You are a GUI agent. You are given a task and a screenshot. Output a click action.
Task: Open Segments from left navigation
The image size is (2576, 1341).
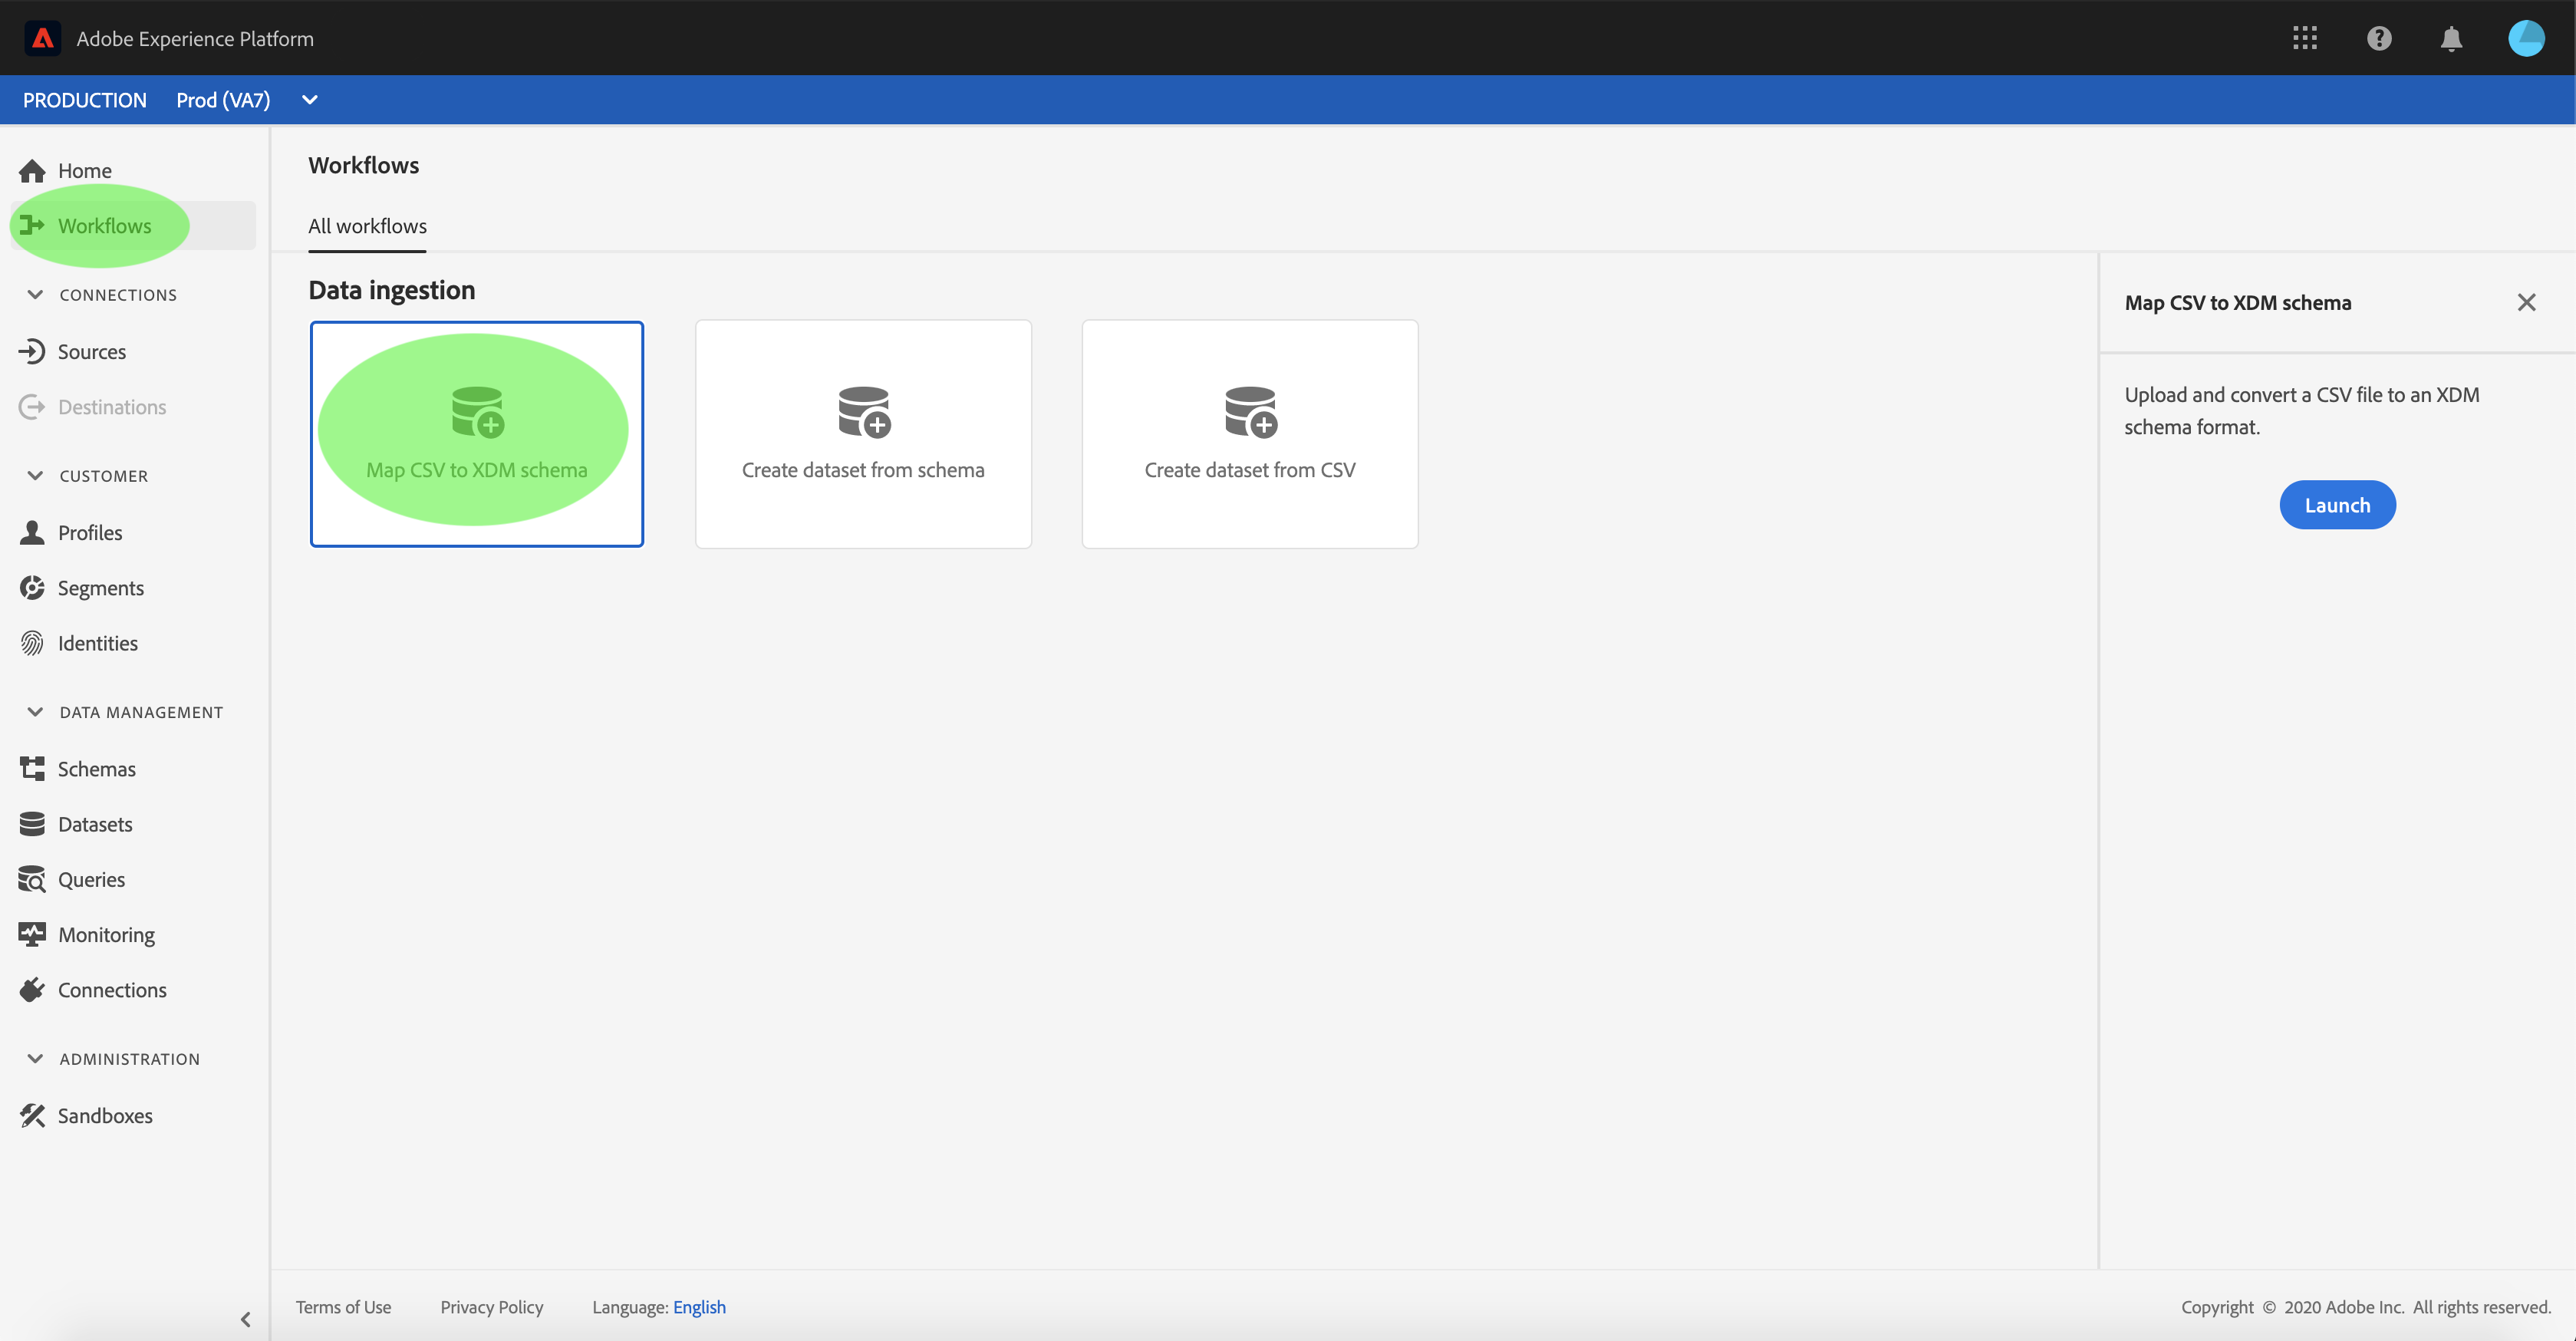click(100, 588)
